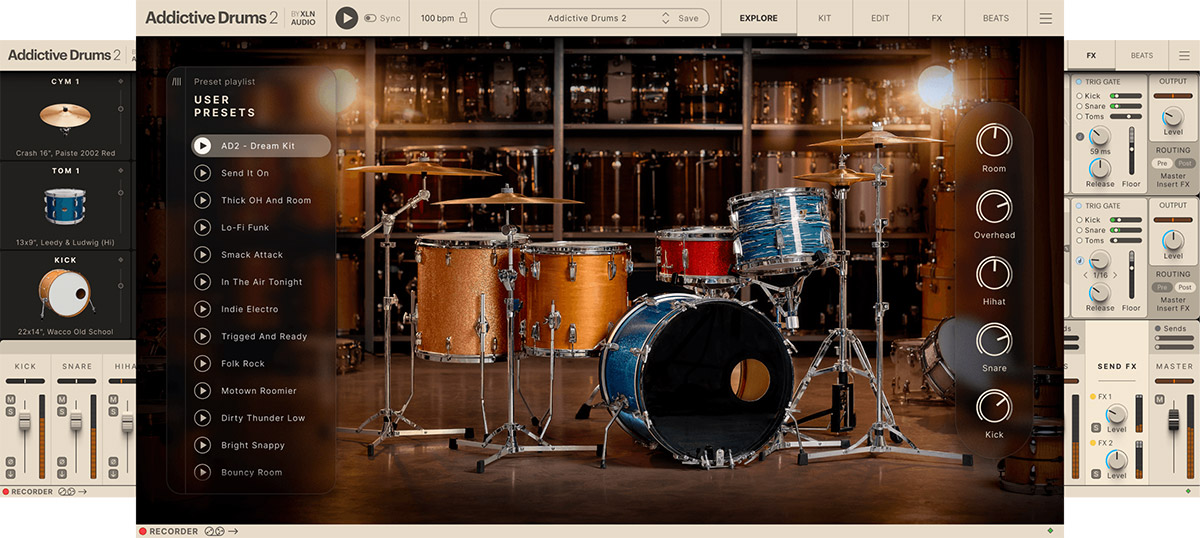
Task: Preview the Motown Roomier preset
Action: (x=203, y=391)
